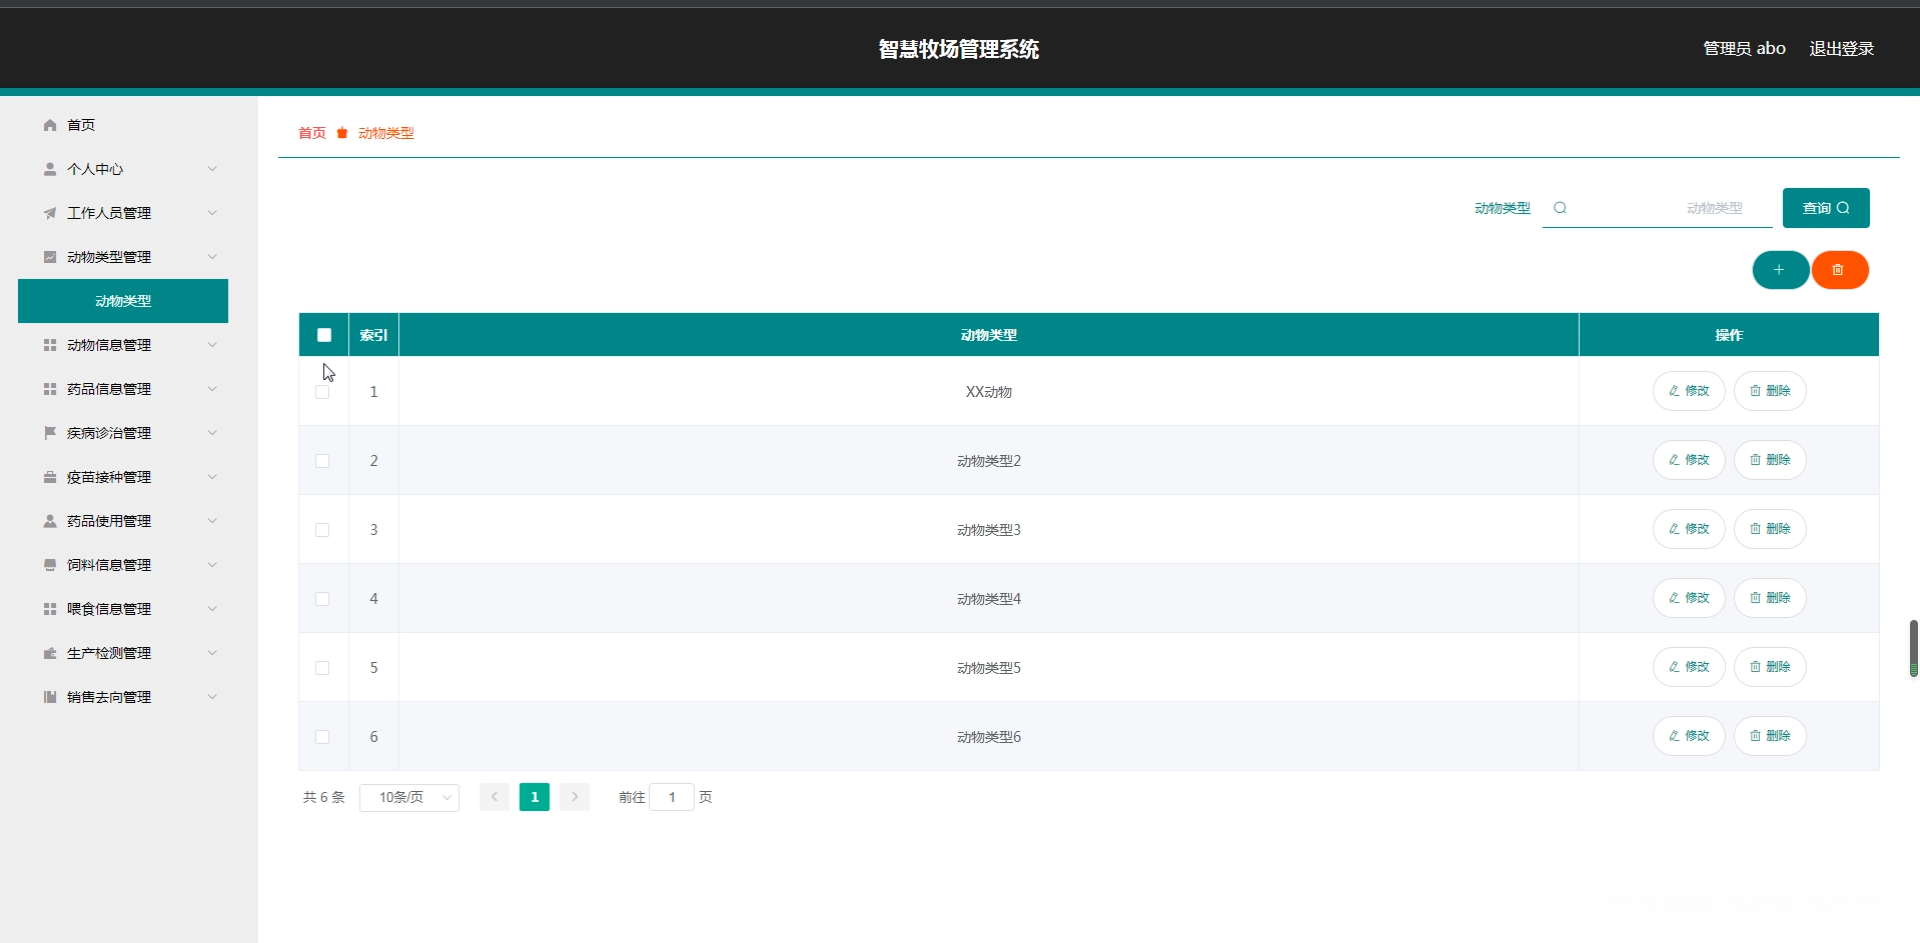
Task: Click 退出登录 to log out
Action: coord(1841,48)
